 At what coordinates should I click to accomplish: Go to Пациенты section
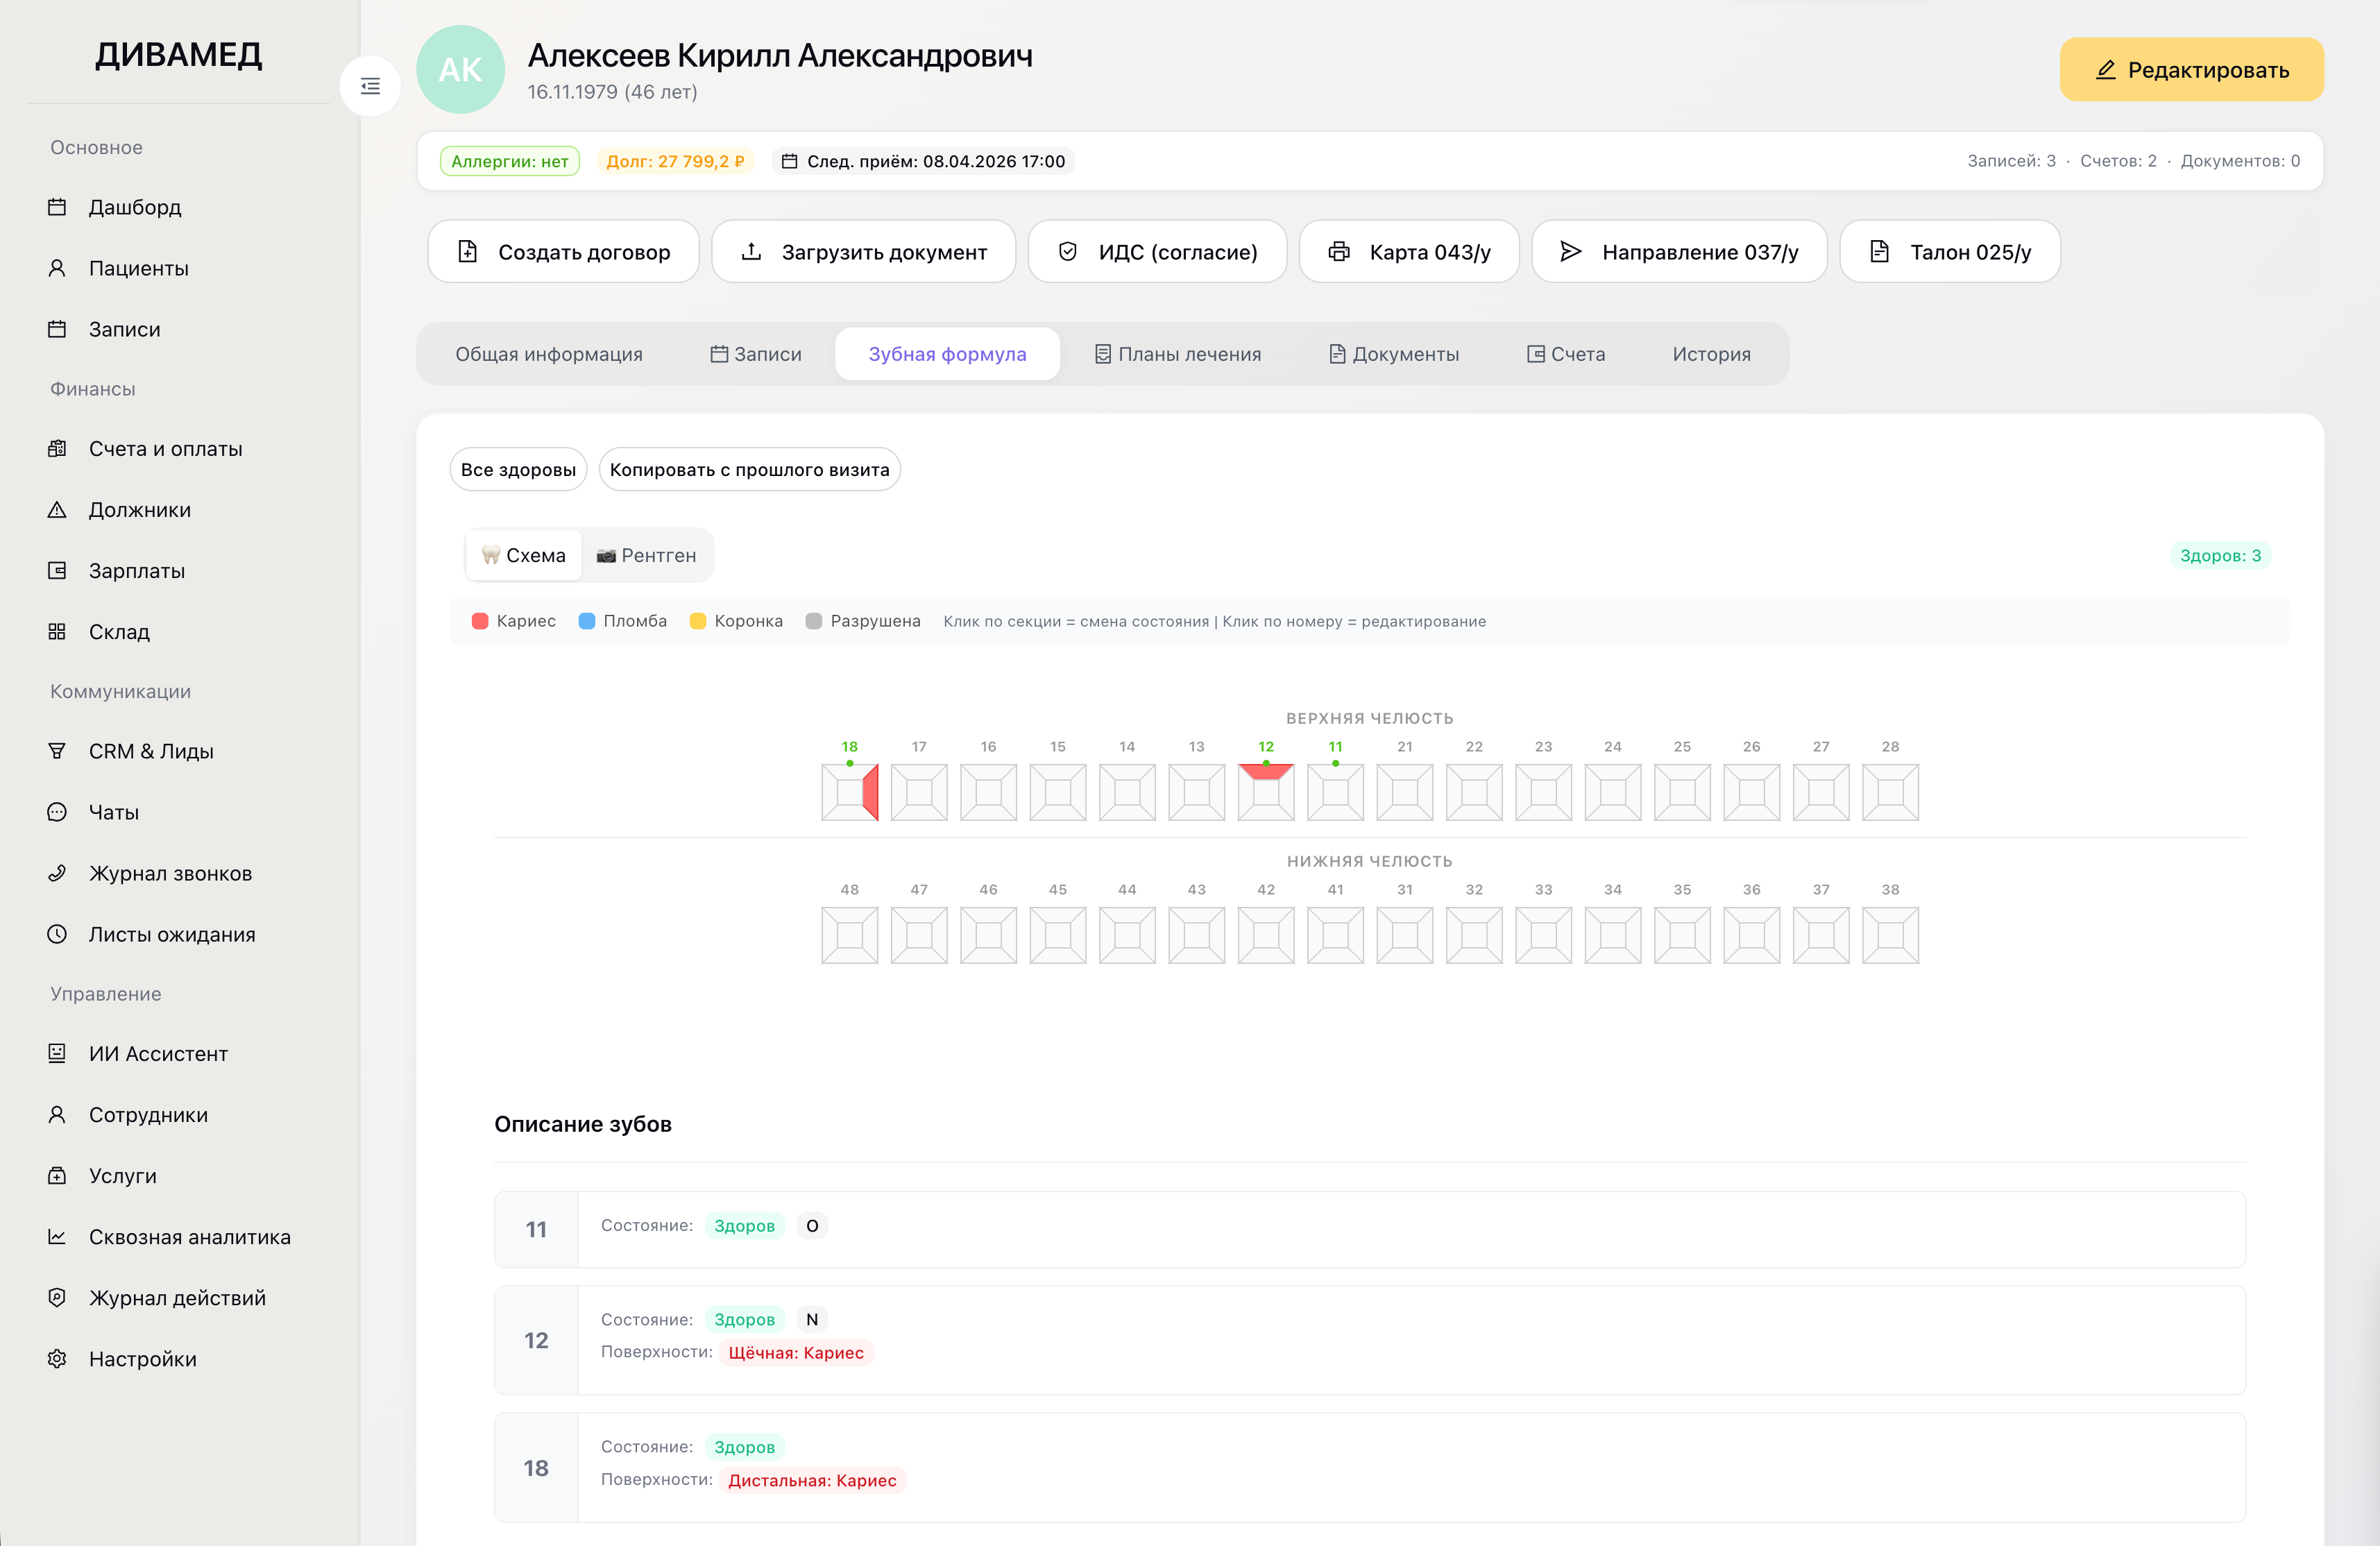[x=138, y=268]
